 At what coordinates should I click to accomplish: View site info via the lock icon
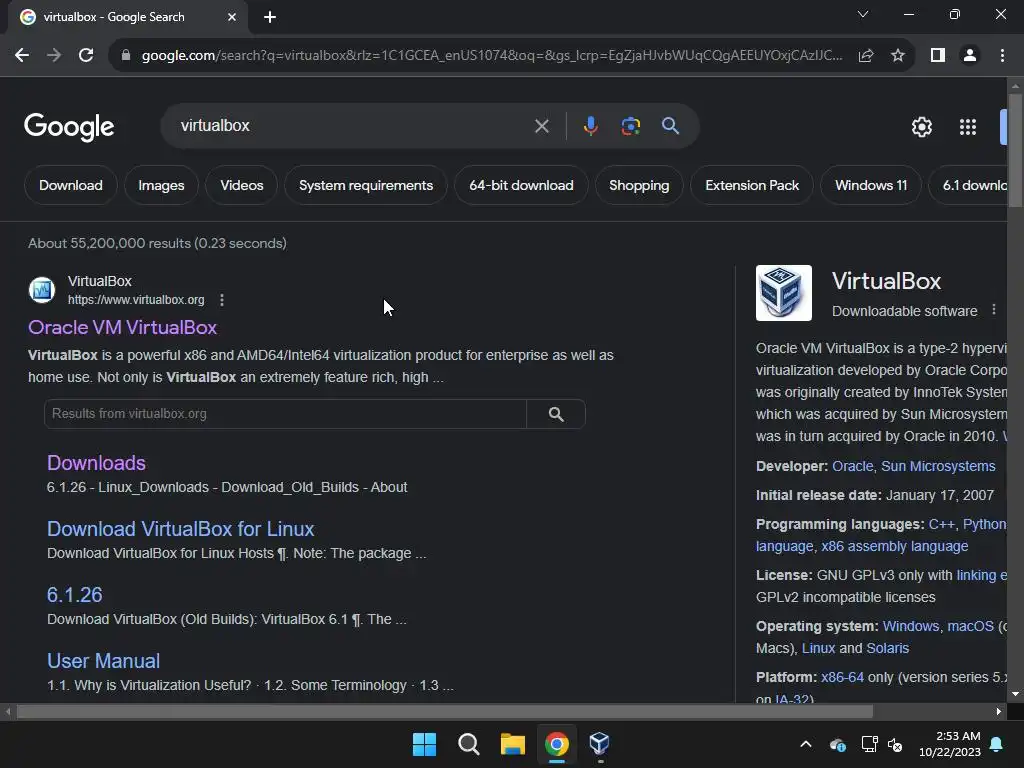pyautogui.click(x=126, y=56)
